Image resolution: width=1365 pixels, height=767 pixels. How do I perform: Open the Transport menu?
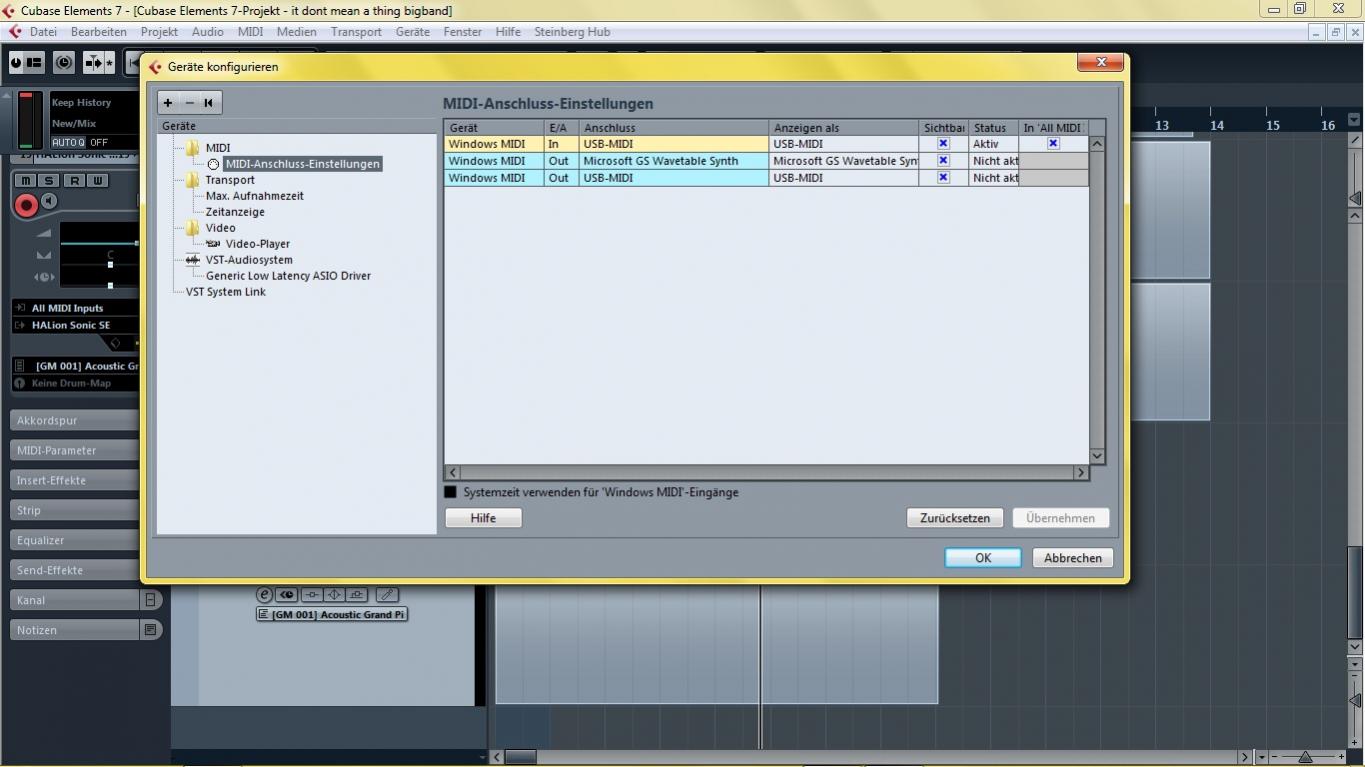pyautogui.click(x=356, y=32)
